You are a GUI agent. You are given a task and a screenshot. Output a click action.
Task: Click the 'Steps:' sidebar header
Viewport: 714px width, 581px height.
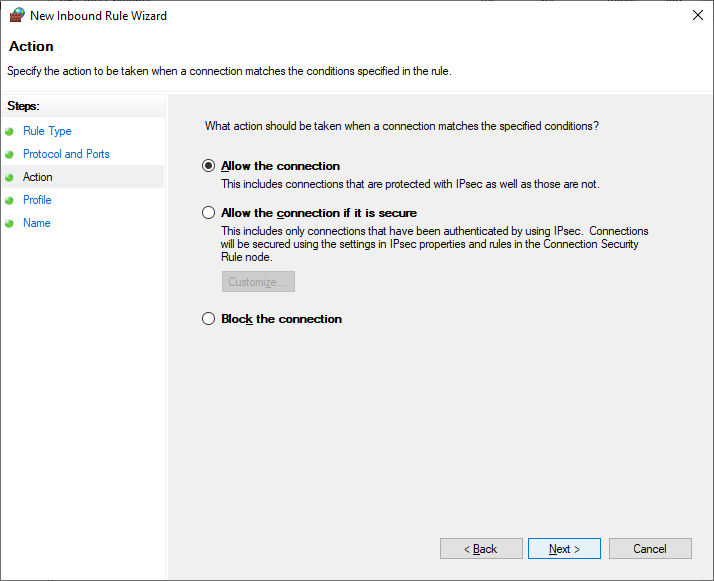pyautogui.click(x=23, y=106)
